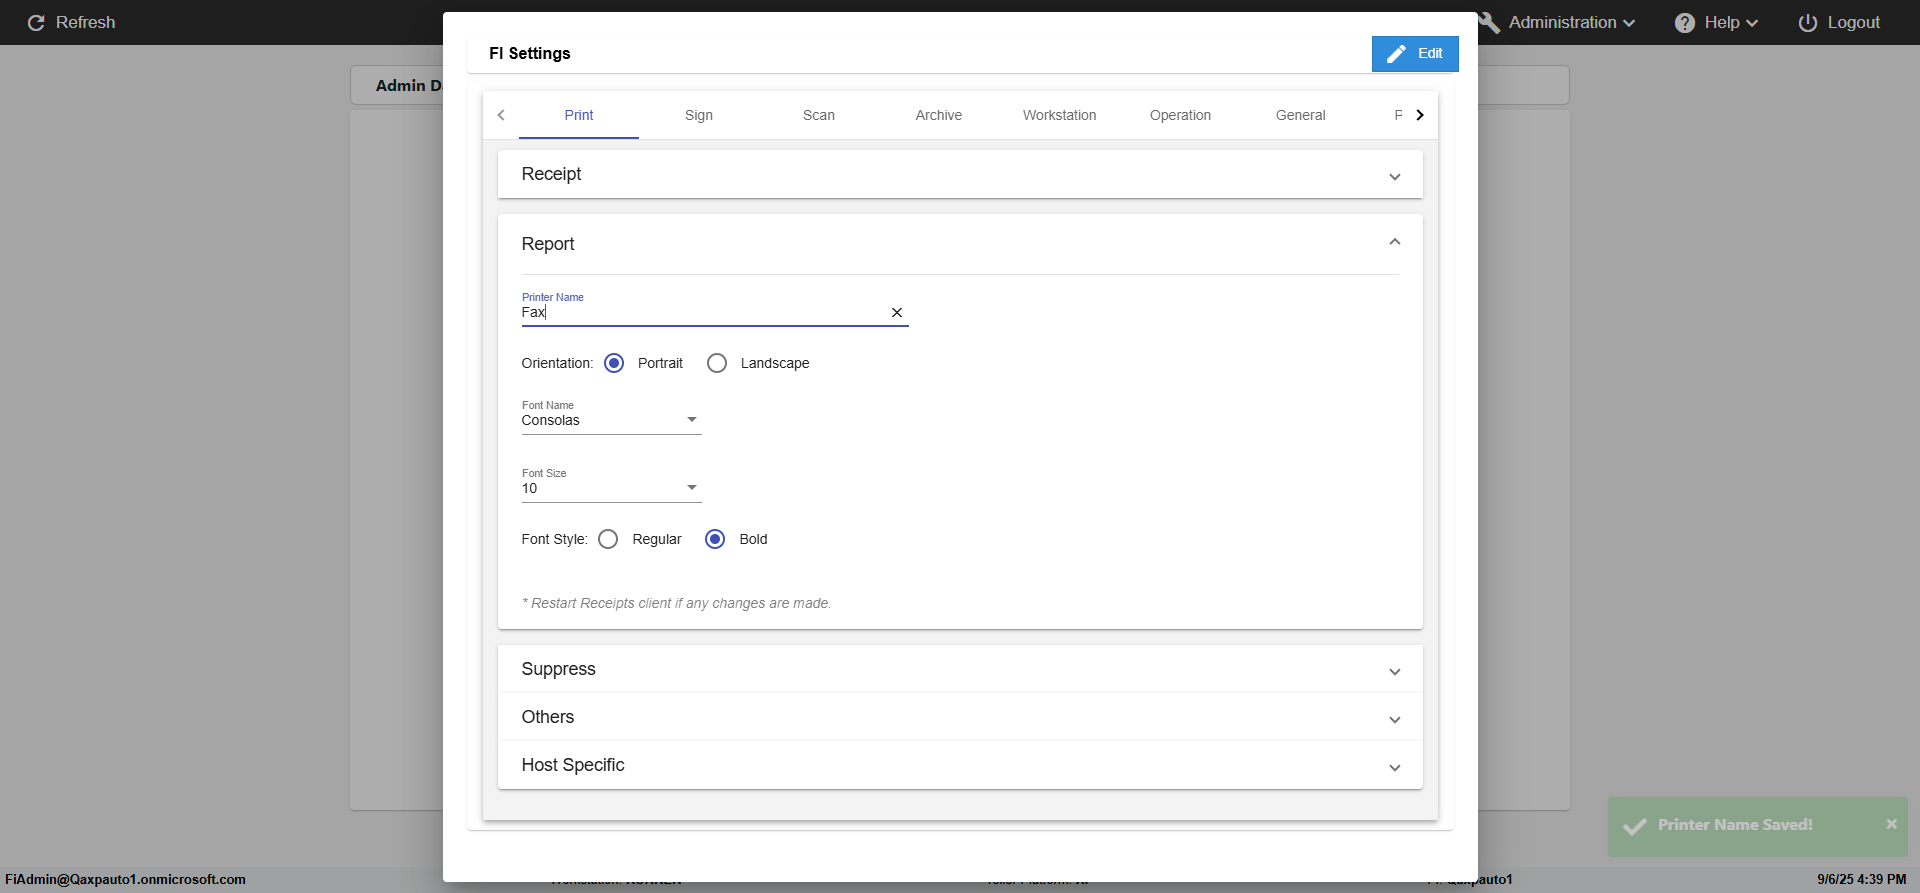Open the Font Size dropdown
This screenshot has width=1920, height=893.
click(x=611, y=488)
